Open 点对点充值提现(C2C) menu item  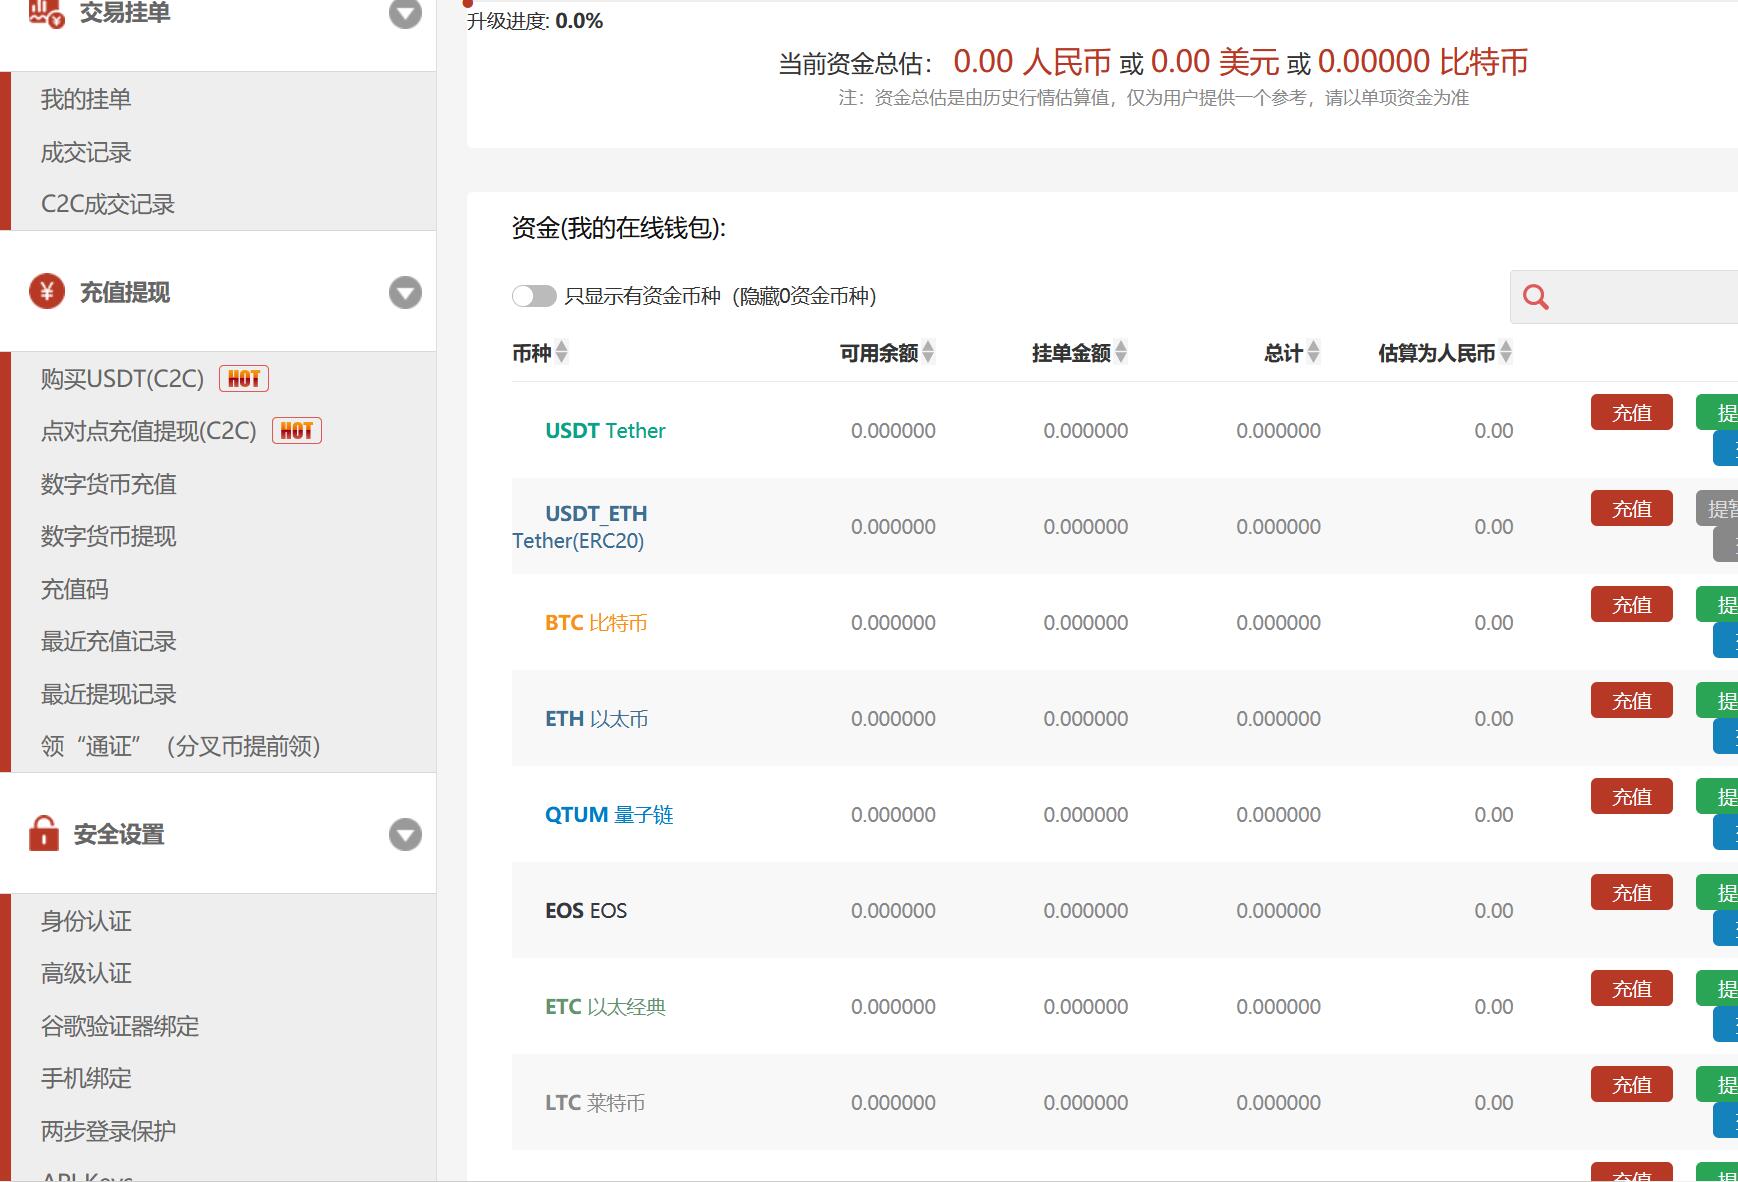[149, 431]
